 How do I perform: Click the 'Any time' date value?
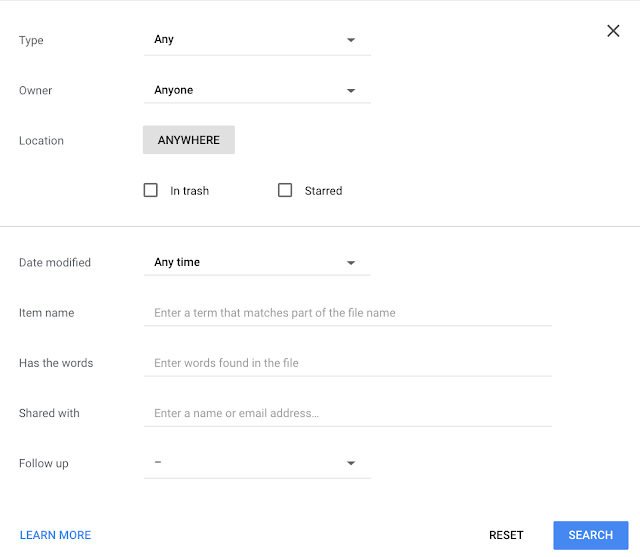177,263
